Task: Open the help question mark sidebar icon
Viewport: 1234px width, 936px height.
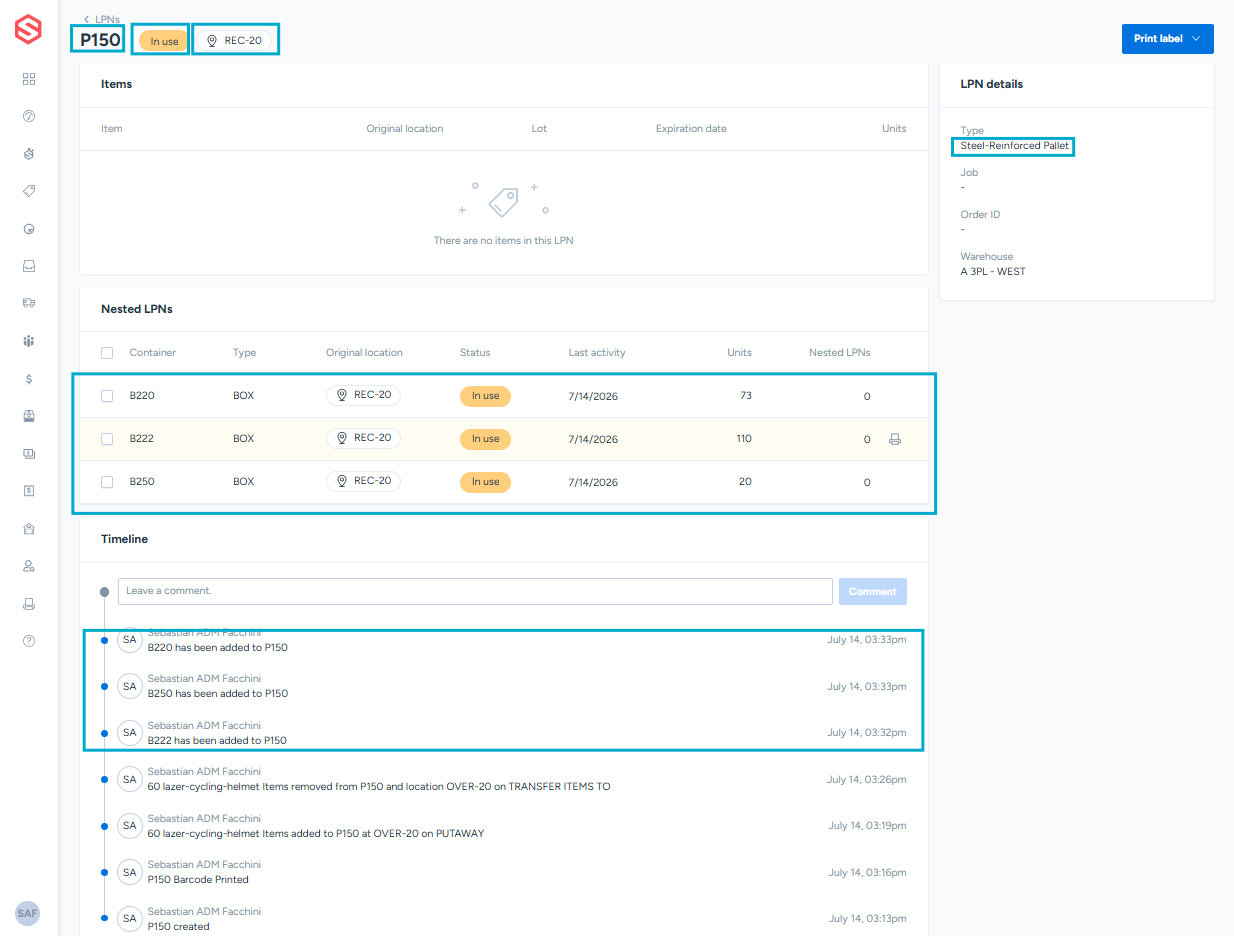Action: point(29,641)
